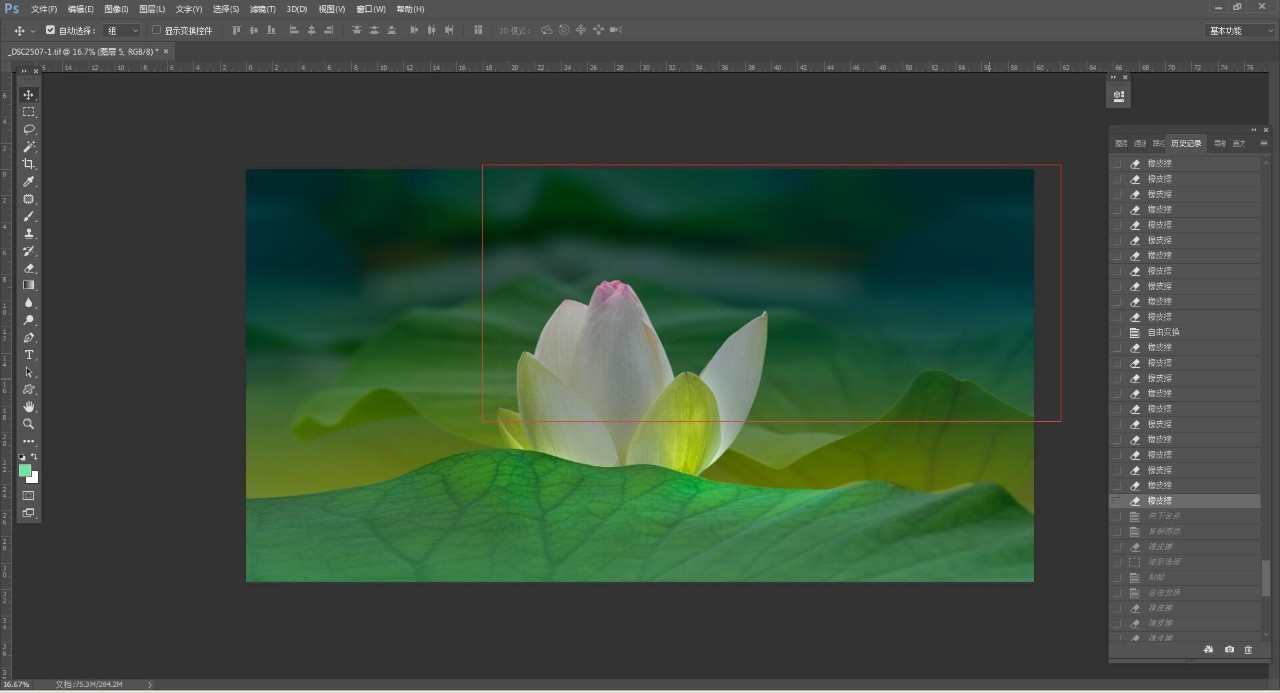This screenshot has height=693, width=1280.
Task: Click the delete state trash icon
Action: click(x=1248, y=650)
